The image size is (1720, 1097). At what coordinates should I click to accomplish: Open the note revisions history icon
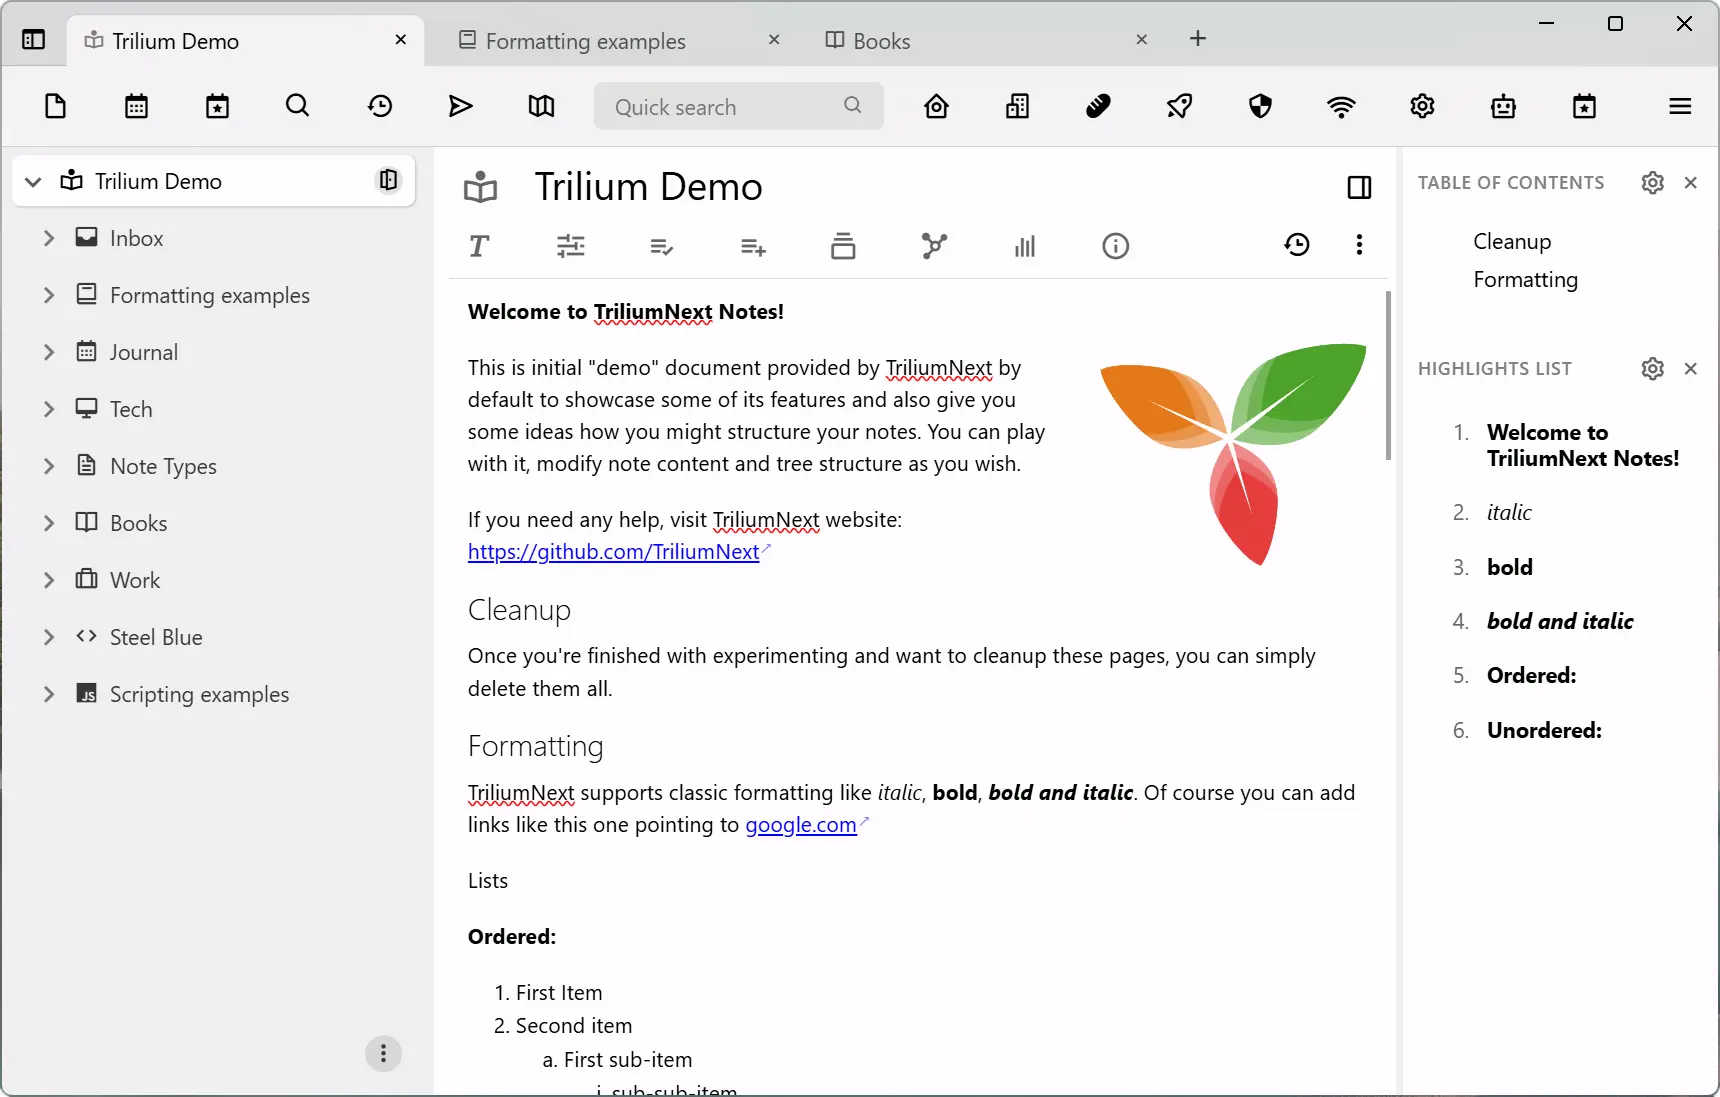(1297, 245)
